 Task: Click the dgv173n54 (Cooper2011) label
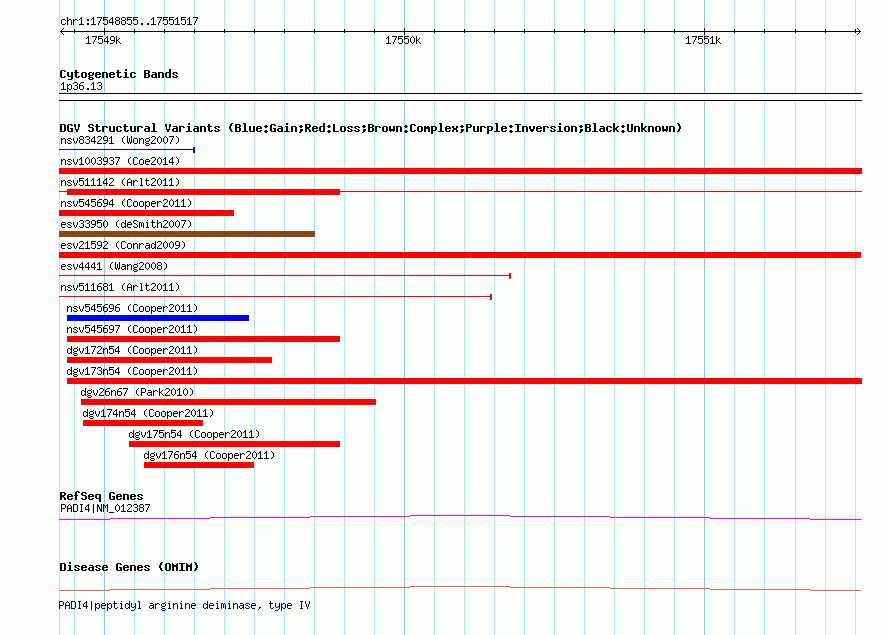pyautogui.click(x=132, y=371)
